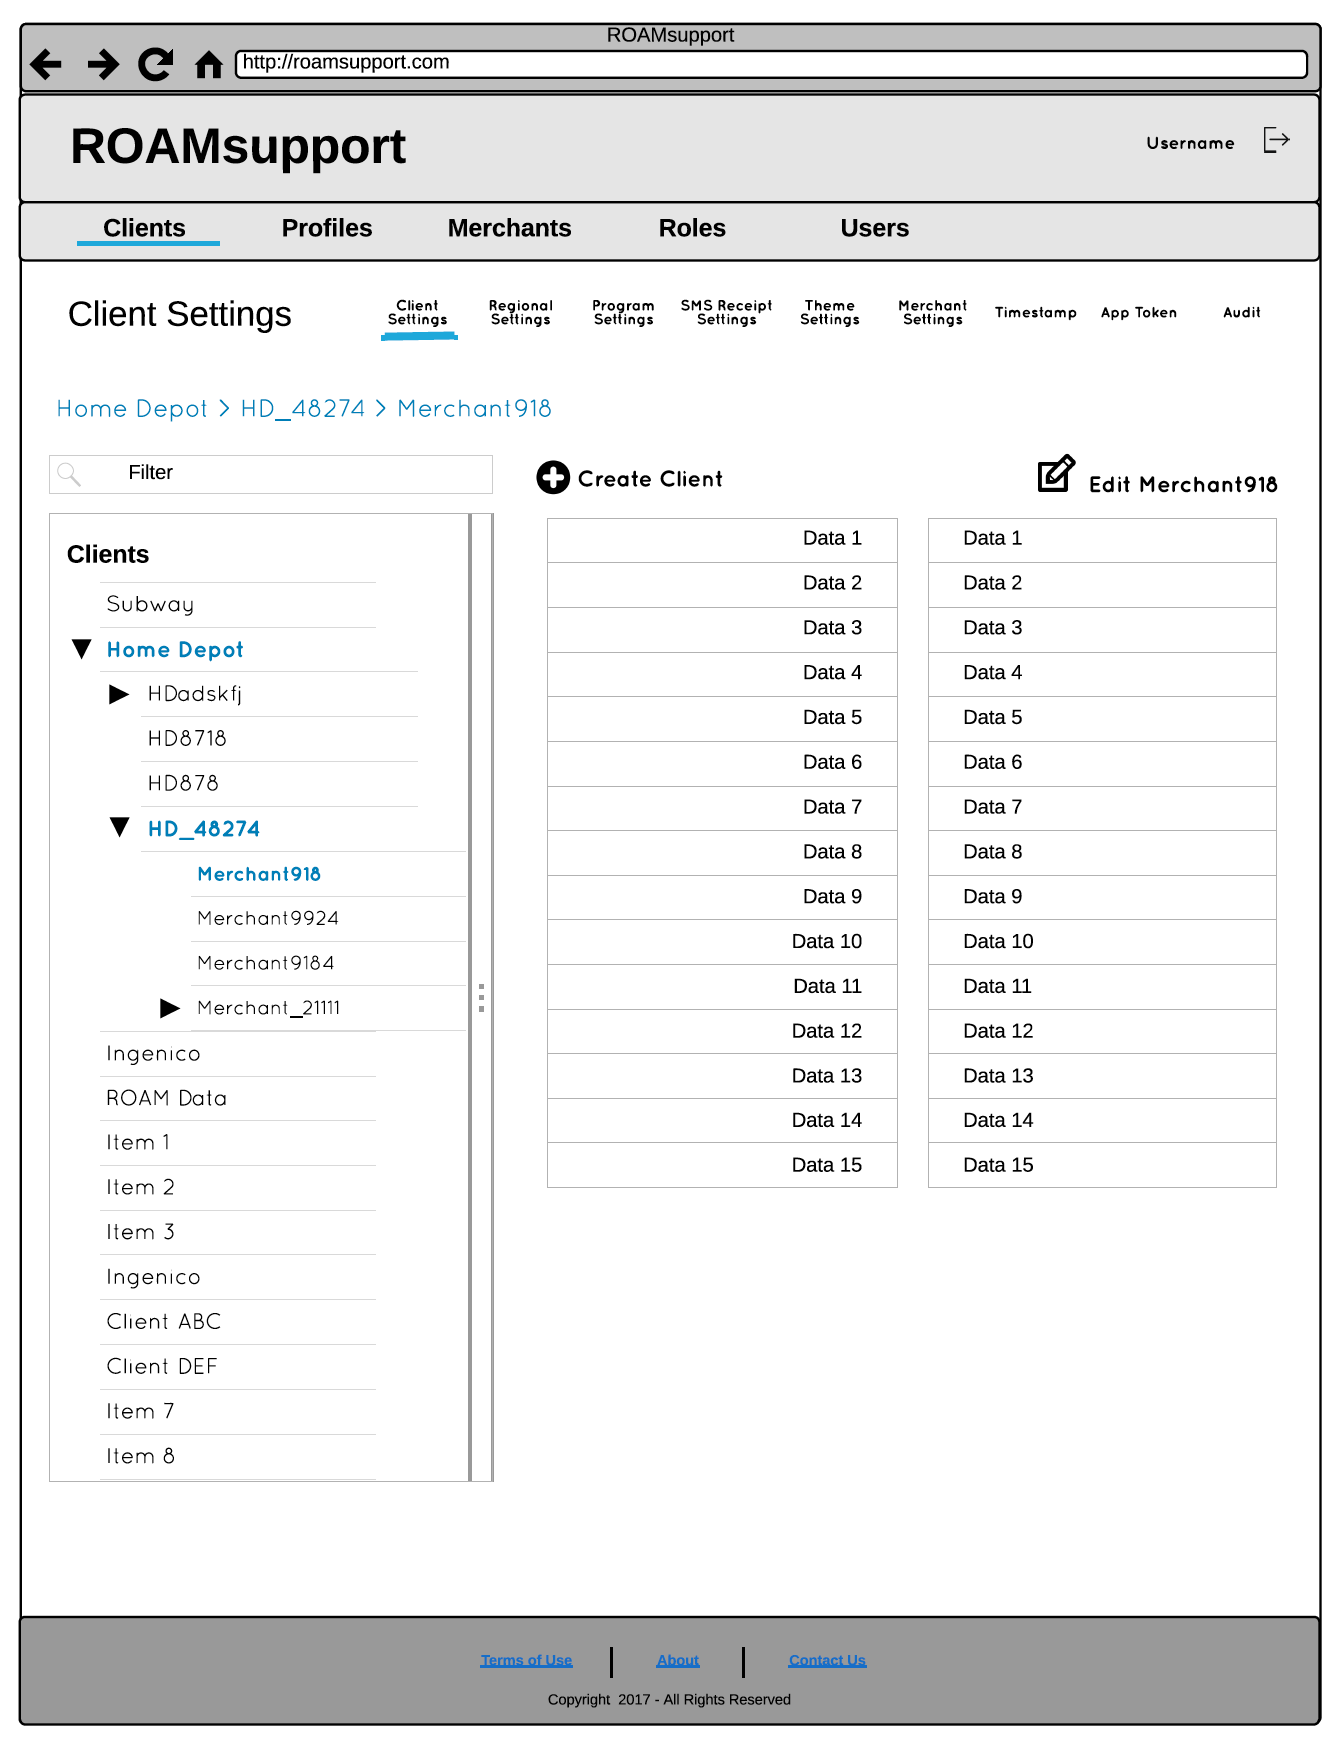Click the browser forward arrow

point(103,65)
